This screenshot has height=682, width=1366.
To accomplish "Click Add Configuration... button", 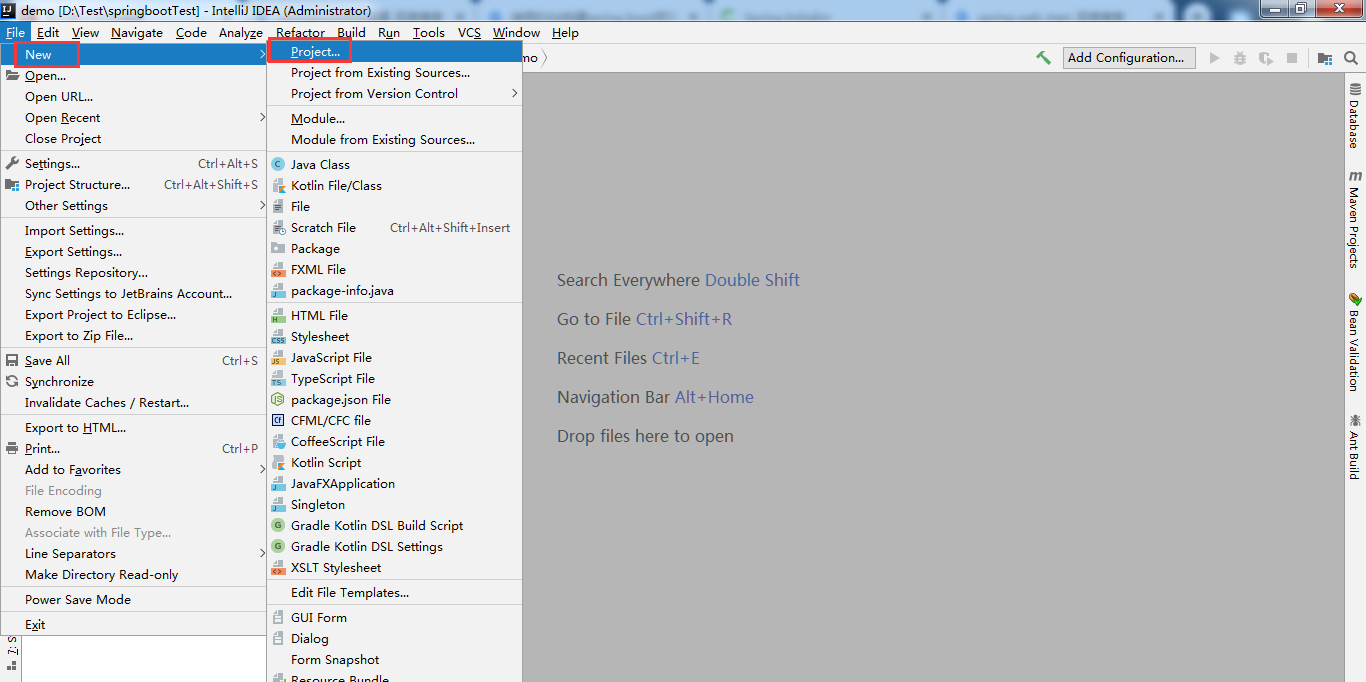I will click(x=1129, y=58).
